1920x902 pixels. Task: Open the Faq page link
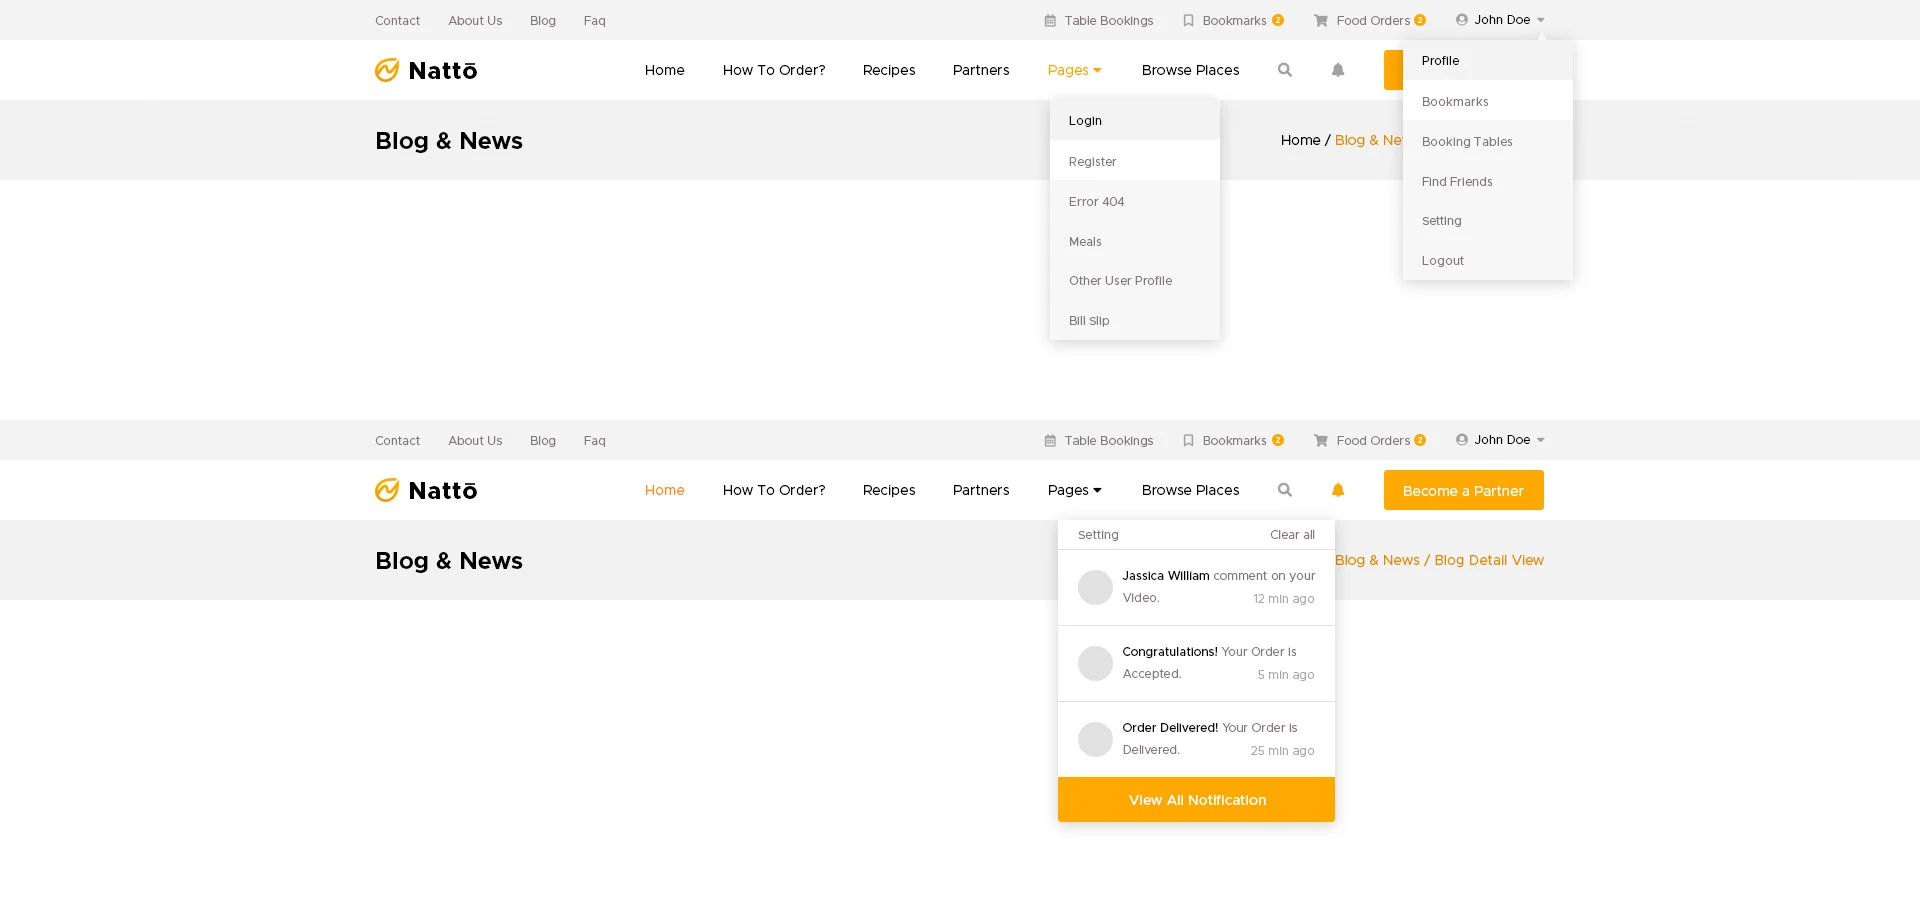click(594, 20)
